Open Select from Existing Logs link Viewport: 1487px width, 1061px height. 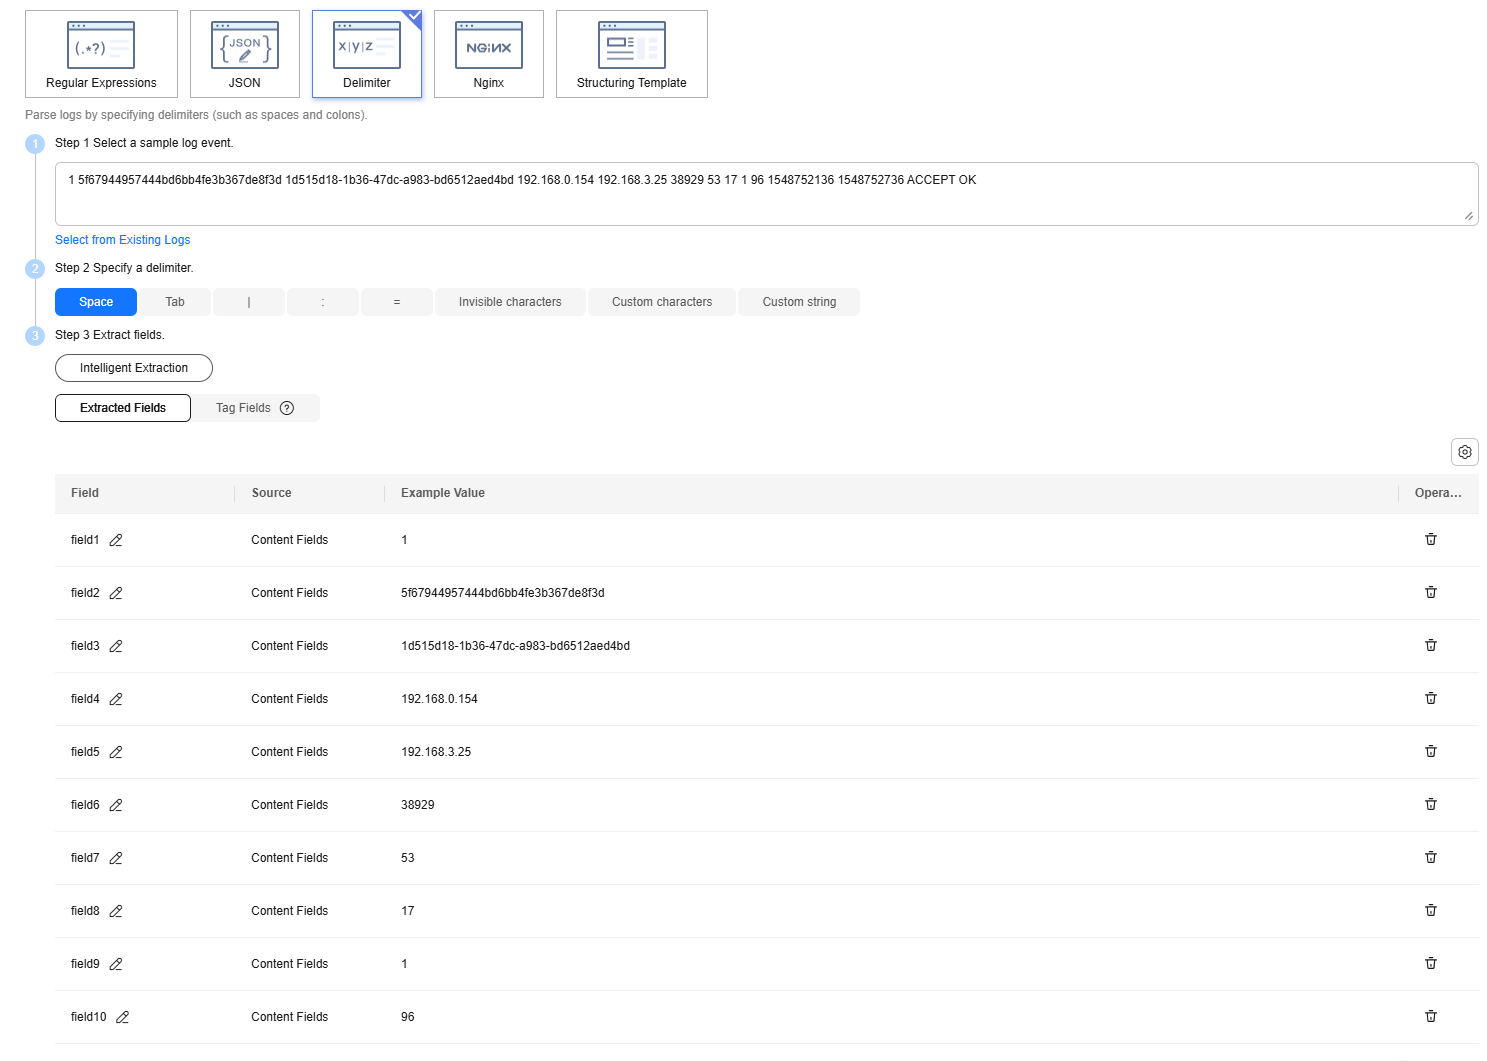[x=122, y=240]
